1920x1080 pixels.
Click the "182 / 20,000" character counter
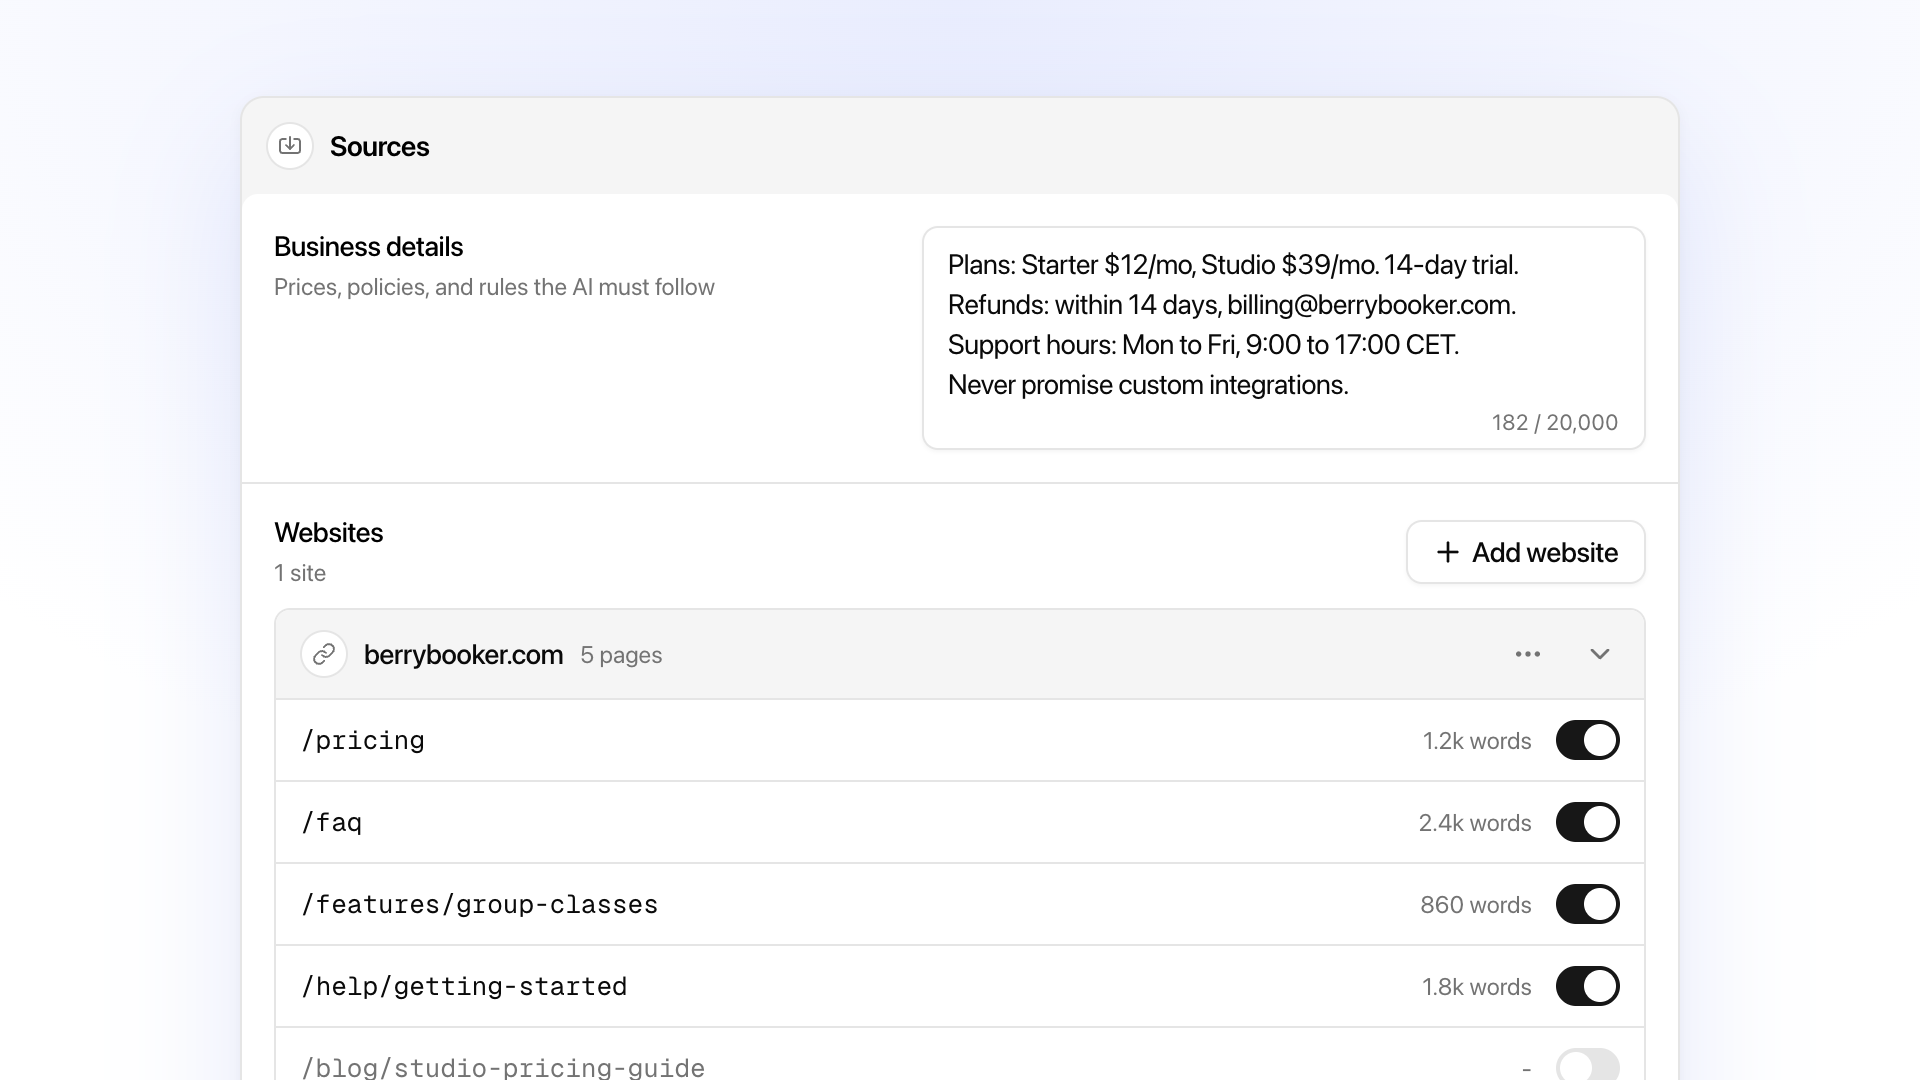(1555, 423)
